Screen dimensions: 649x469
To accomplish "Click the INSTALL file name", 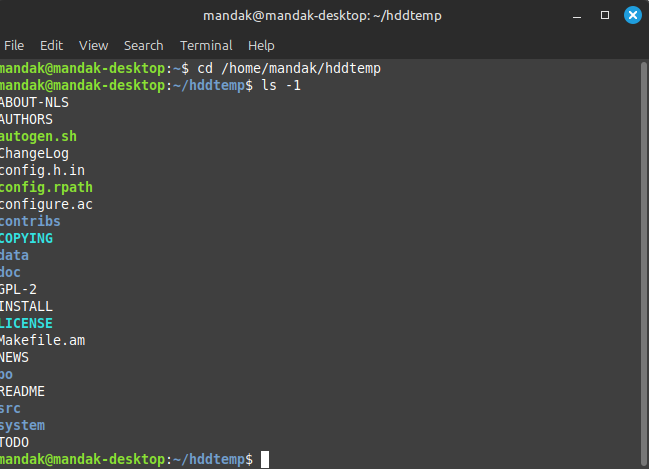I will (26, 306).
